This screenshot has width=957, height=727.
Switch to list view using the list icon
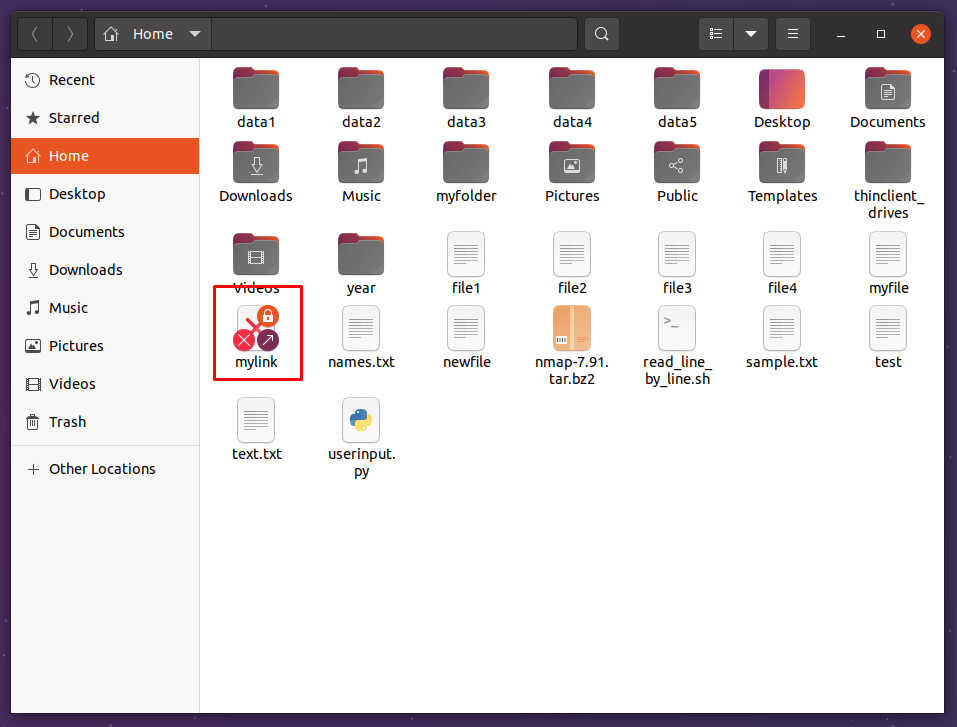pyautogui.click(x=715, y=33)
